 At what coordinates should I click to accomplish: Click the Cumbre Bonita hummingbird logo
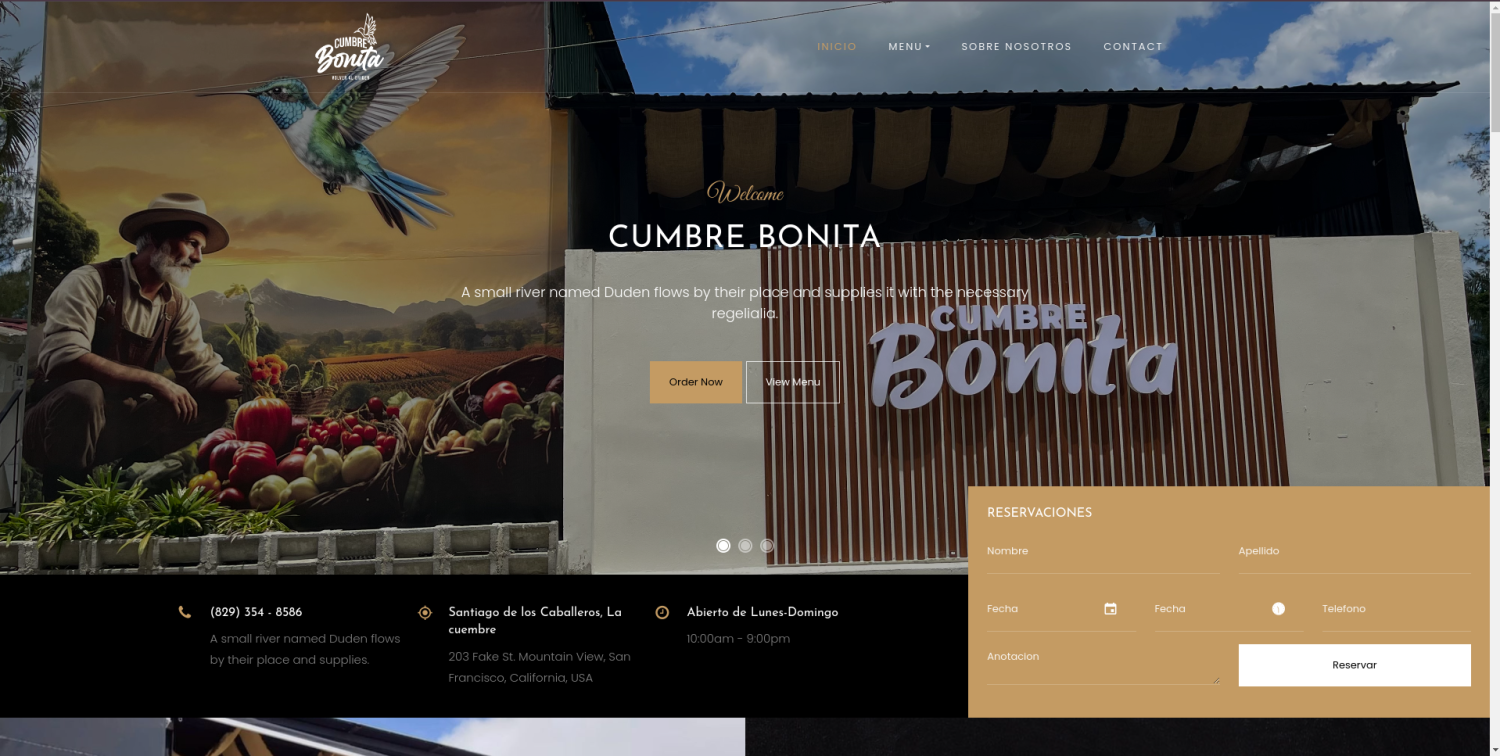(x=349, y=48)
